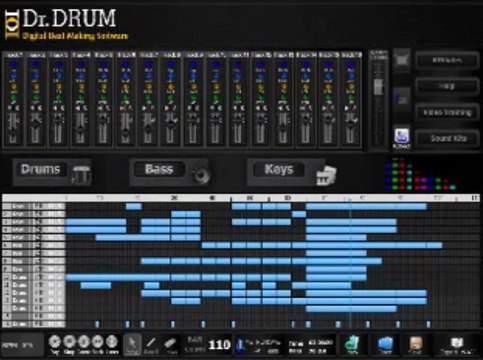The width and height of the screenshot is (483, 360).
Task: Click the export icon at bottom right
Action: point(457,344)
